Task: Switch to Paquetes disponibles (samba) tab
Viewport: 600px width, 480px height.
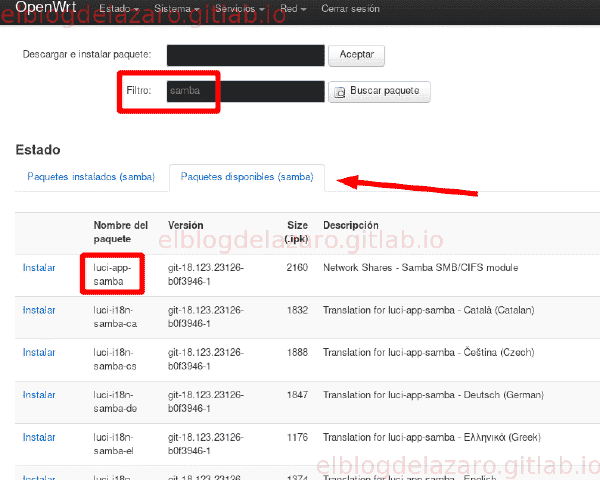Action: 247,177
